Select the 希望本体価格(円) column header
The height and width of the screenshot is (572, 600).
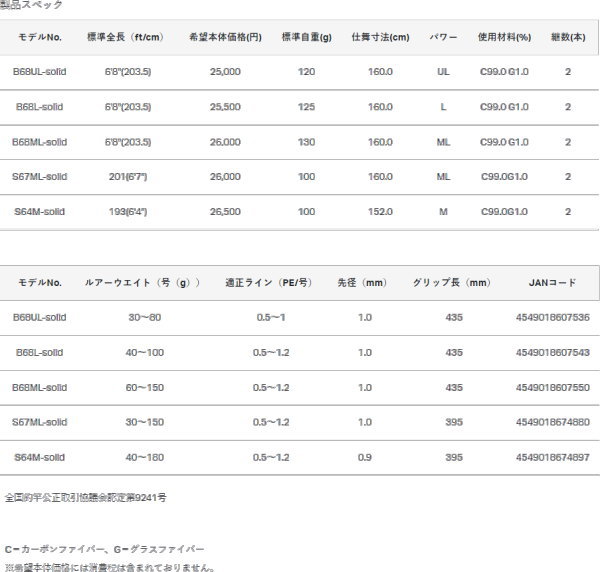click(x=225, y=37)
